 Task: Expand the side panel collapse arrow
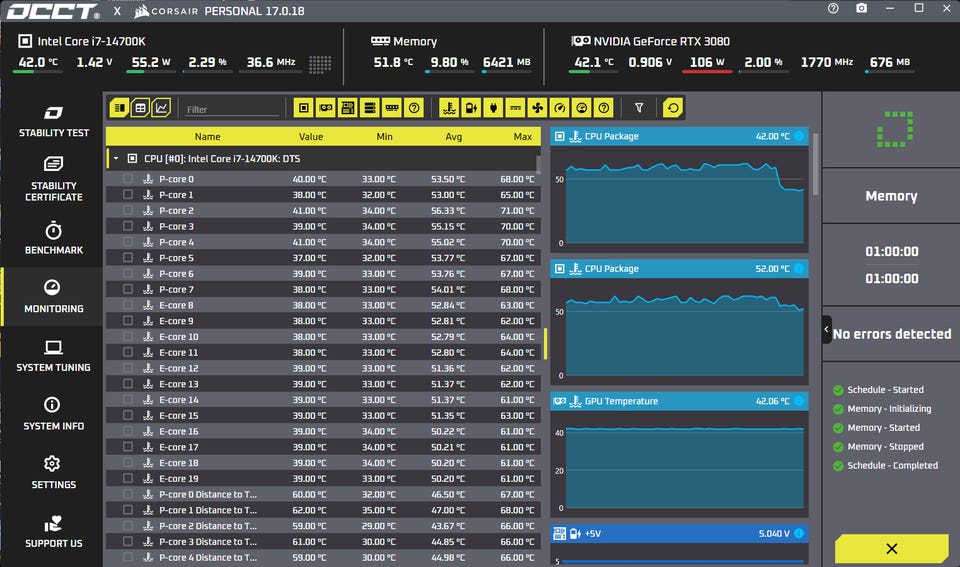pos(827,329)
